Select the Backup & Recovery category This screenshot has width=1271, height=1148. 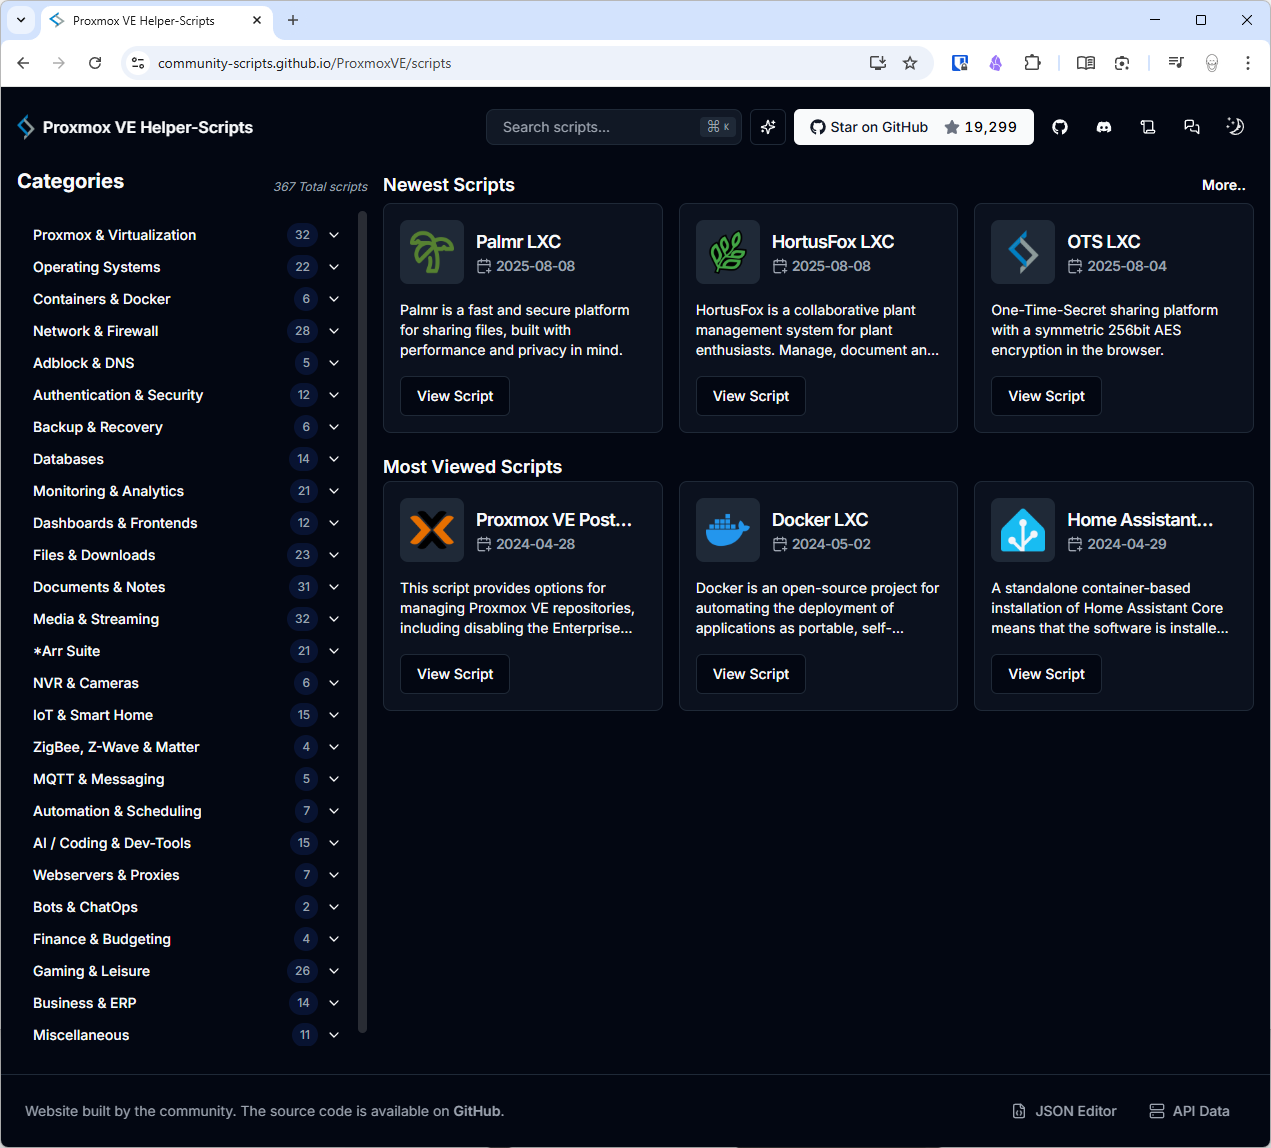[x=98, y=427]
